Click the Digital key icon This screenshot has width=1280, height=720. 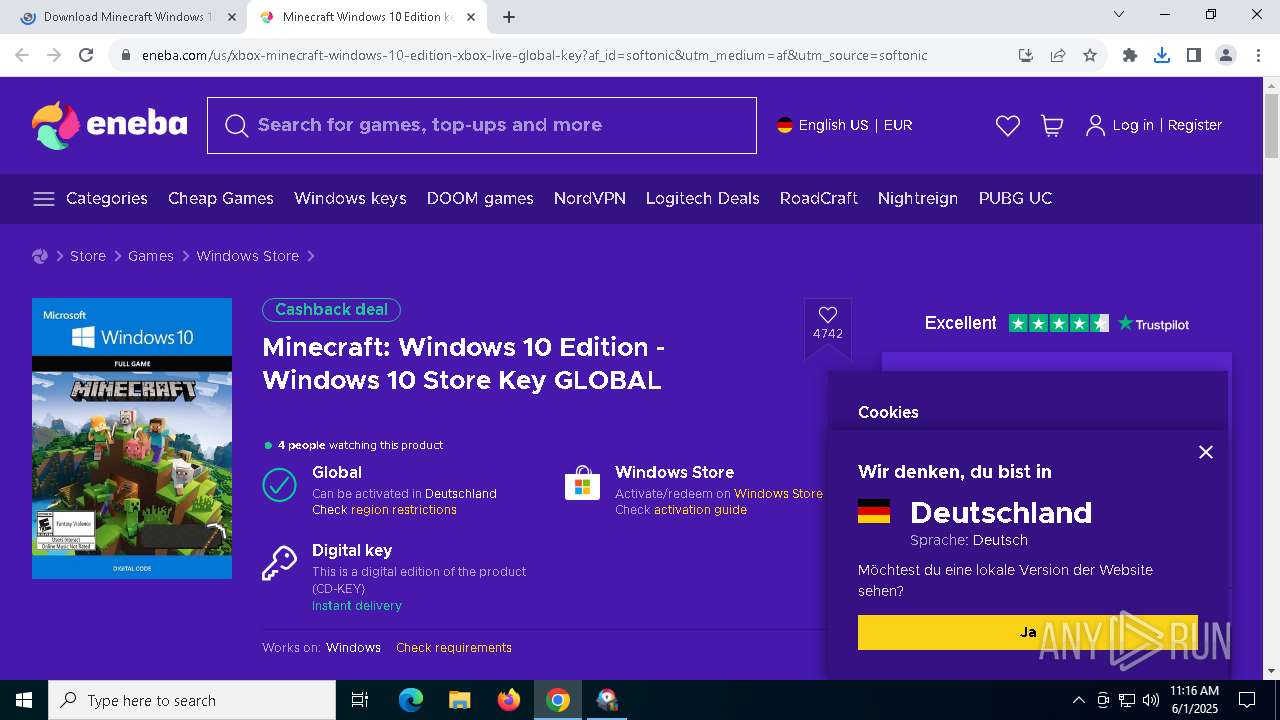[279, 562]
